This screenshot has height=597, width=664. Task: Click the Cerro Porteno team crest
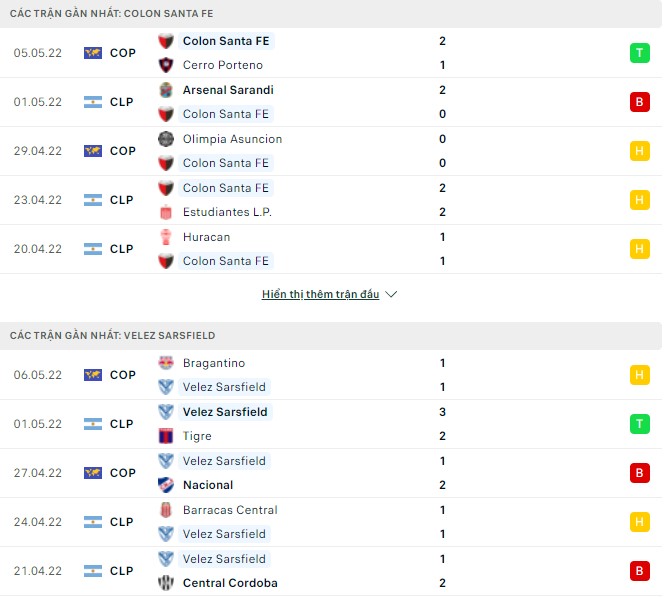[166, 65]
